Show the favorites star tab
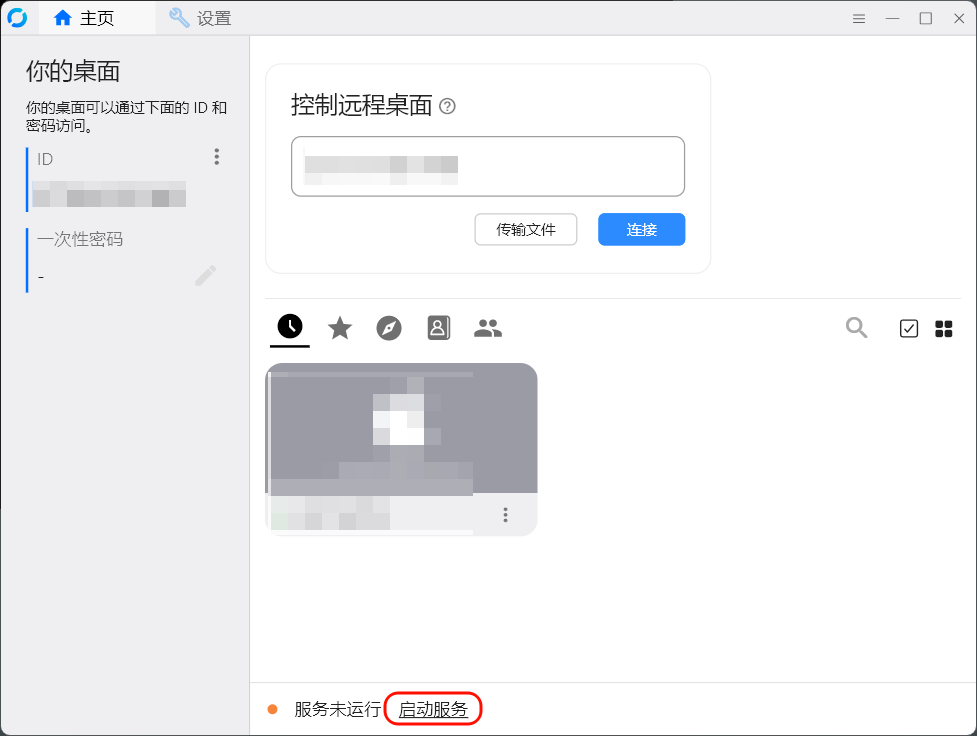Image resolution: width=977 pixels, height=736 pixels. [340, 328]
